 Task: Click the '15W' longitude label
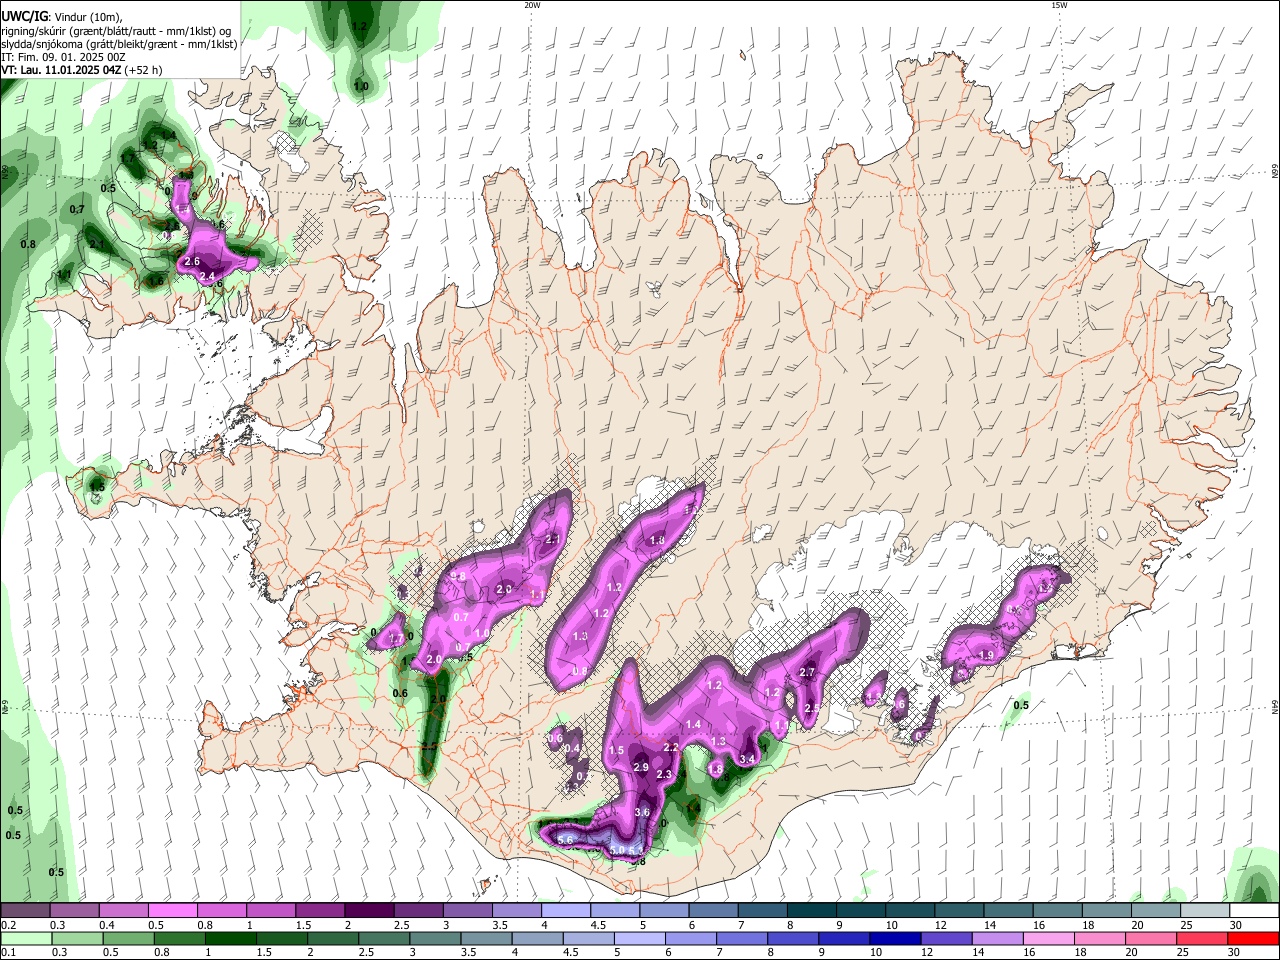click(1059, 5)
